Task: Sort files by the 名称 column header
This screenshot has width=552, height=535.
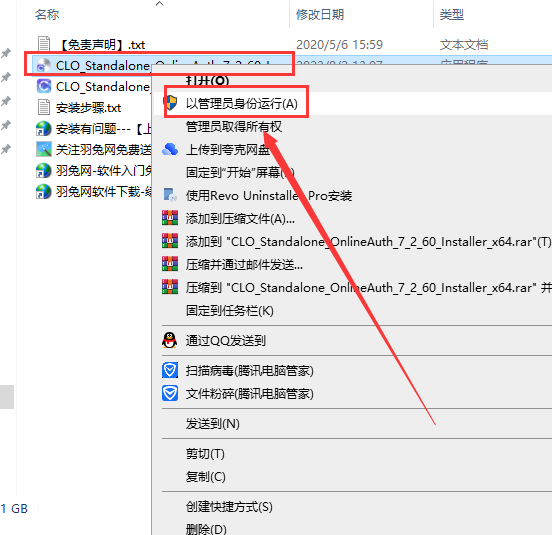Action: click(x=47, y=14)
